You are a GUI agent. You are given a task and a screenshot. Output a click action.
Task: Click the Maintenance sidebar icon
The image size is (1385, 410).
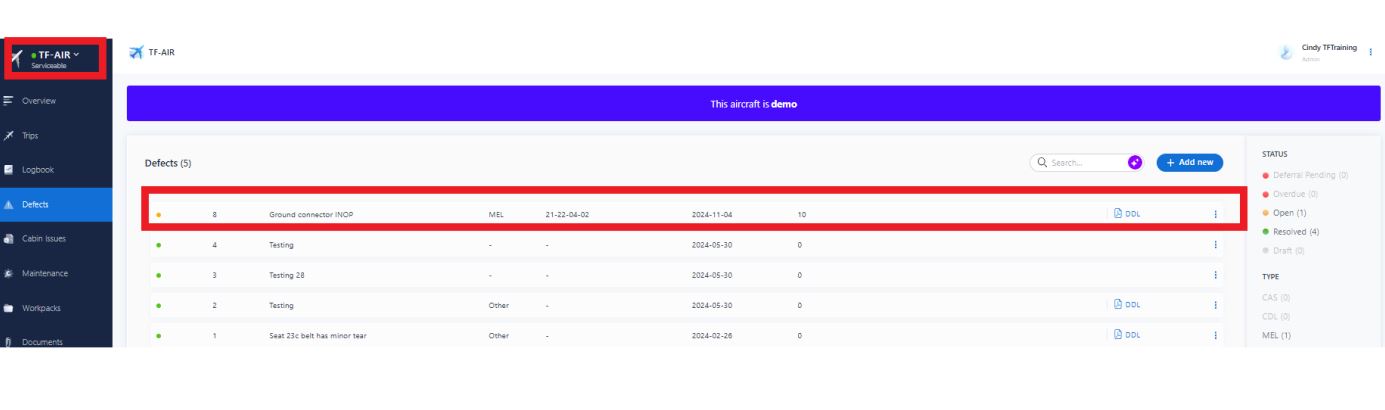[9, 273]
